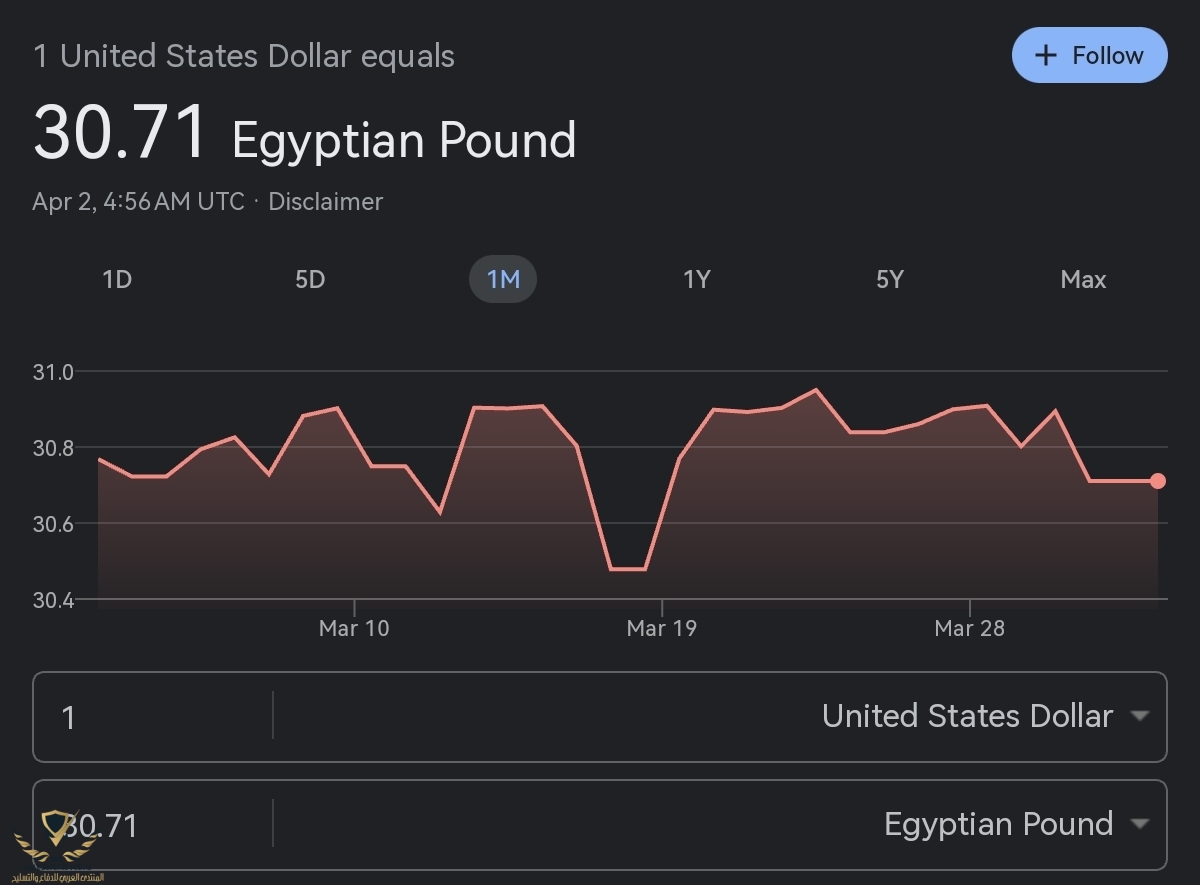Click the USD amount input field
The height and width of the screenshot is (885, 1200).
pos(150,717)
